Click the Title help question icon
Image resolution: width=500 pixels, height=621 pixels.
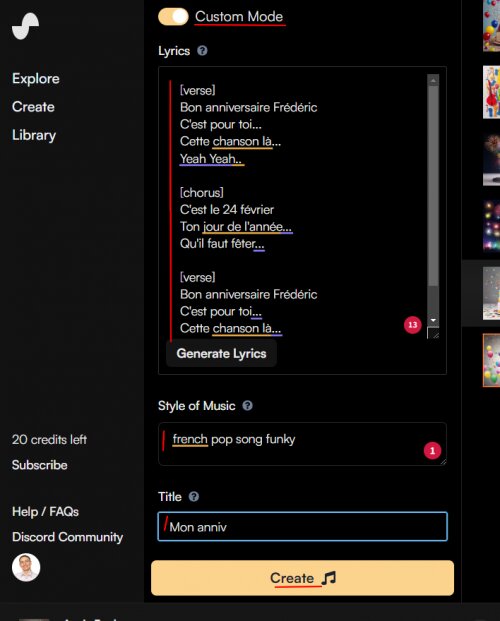point(194,497)
